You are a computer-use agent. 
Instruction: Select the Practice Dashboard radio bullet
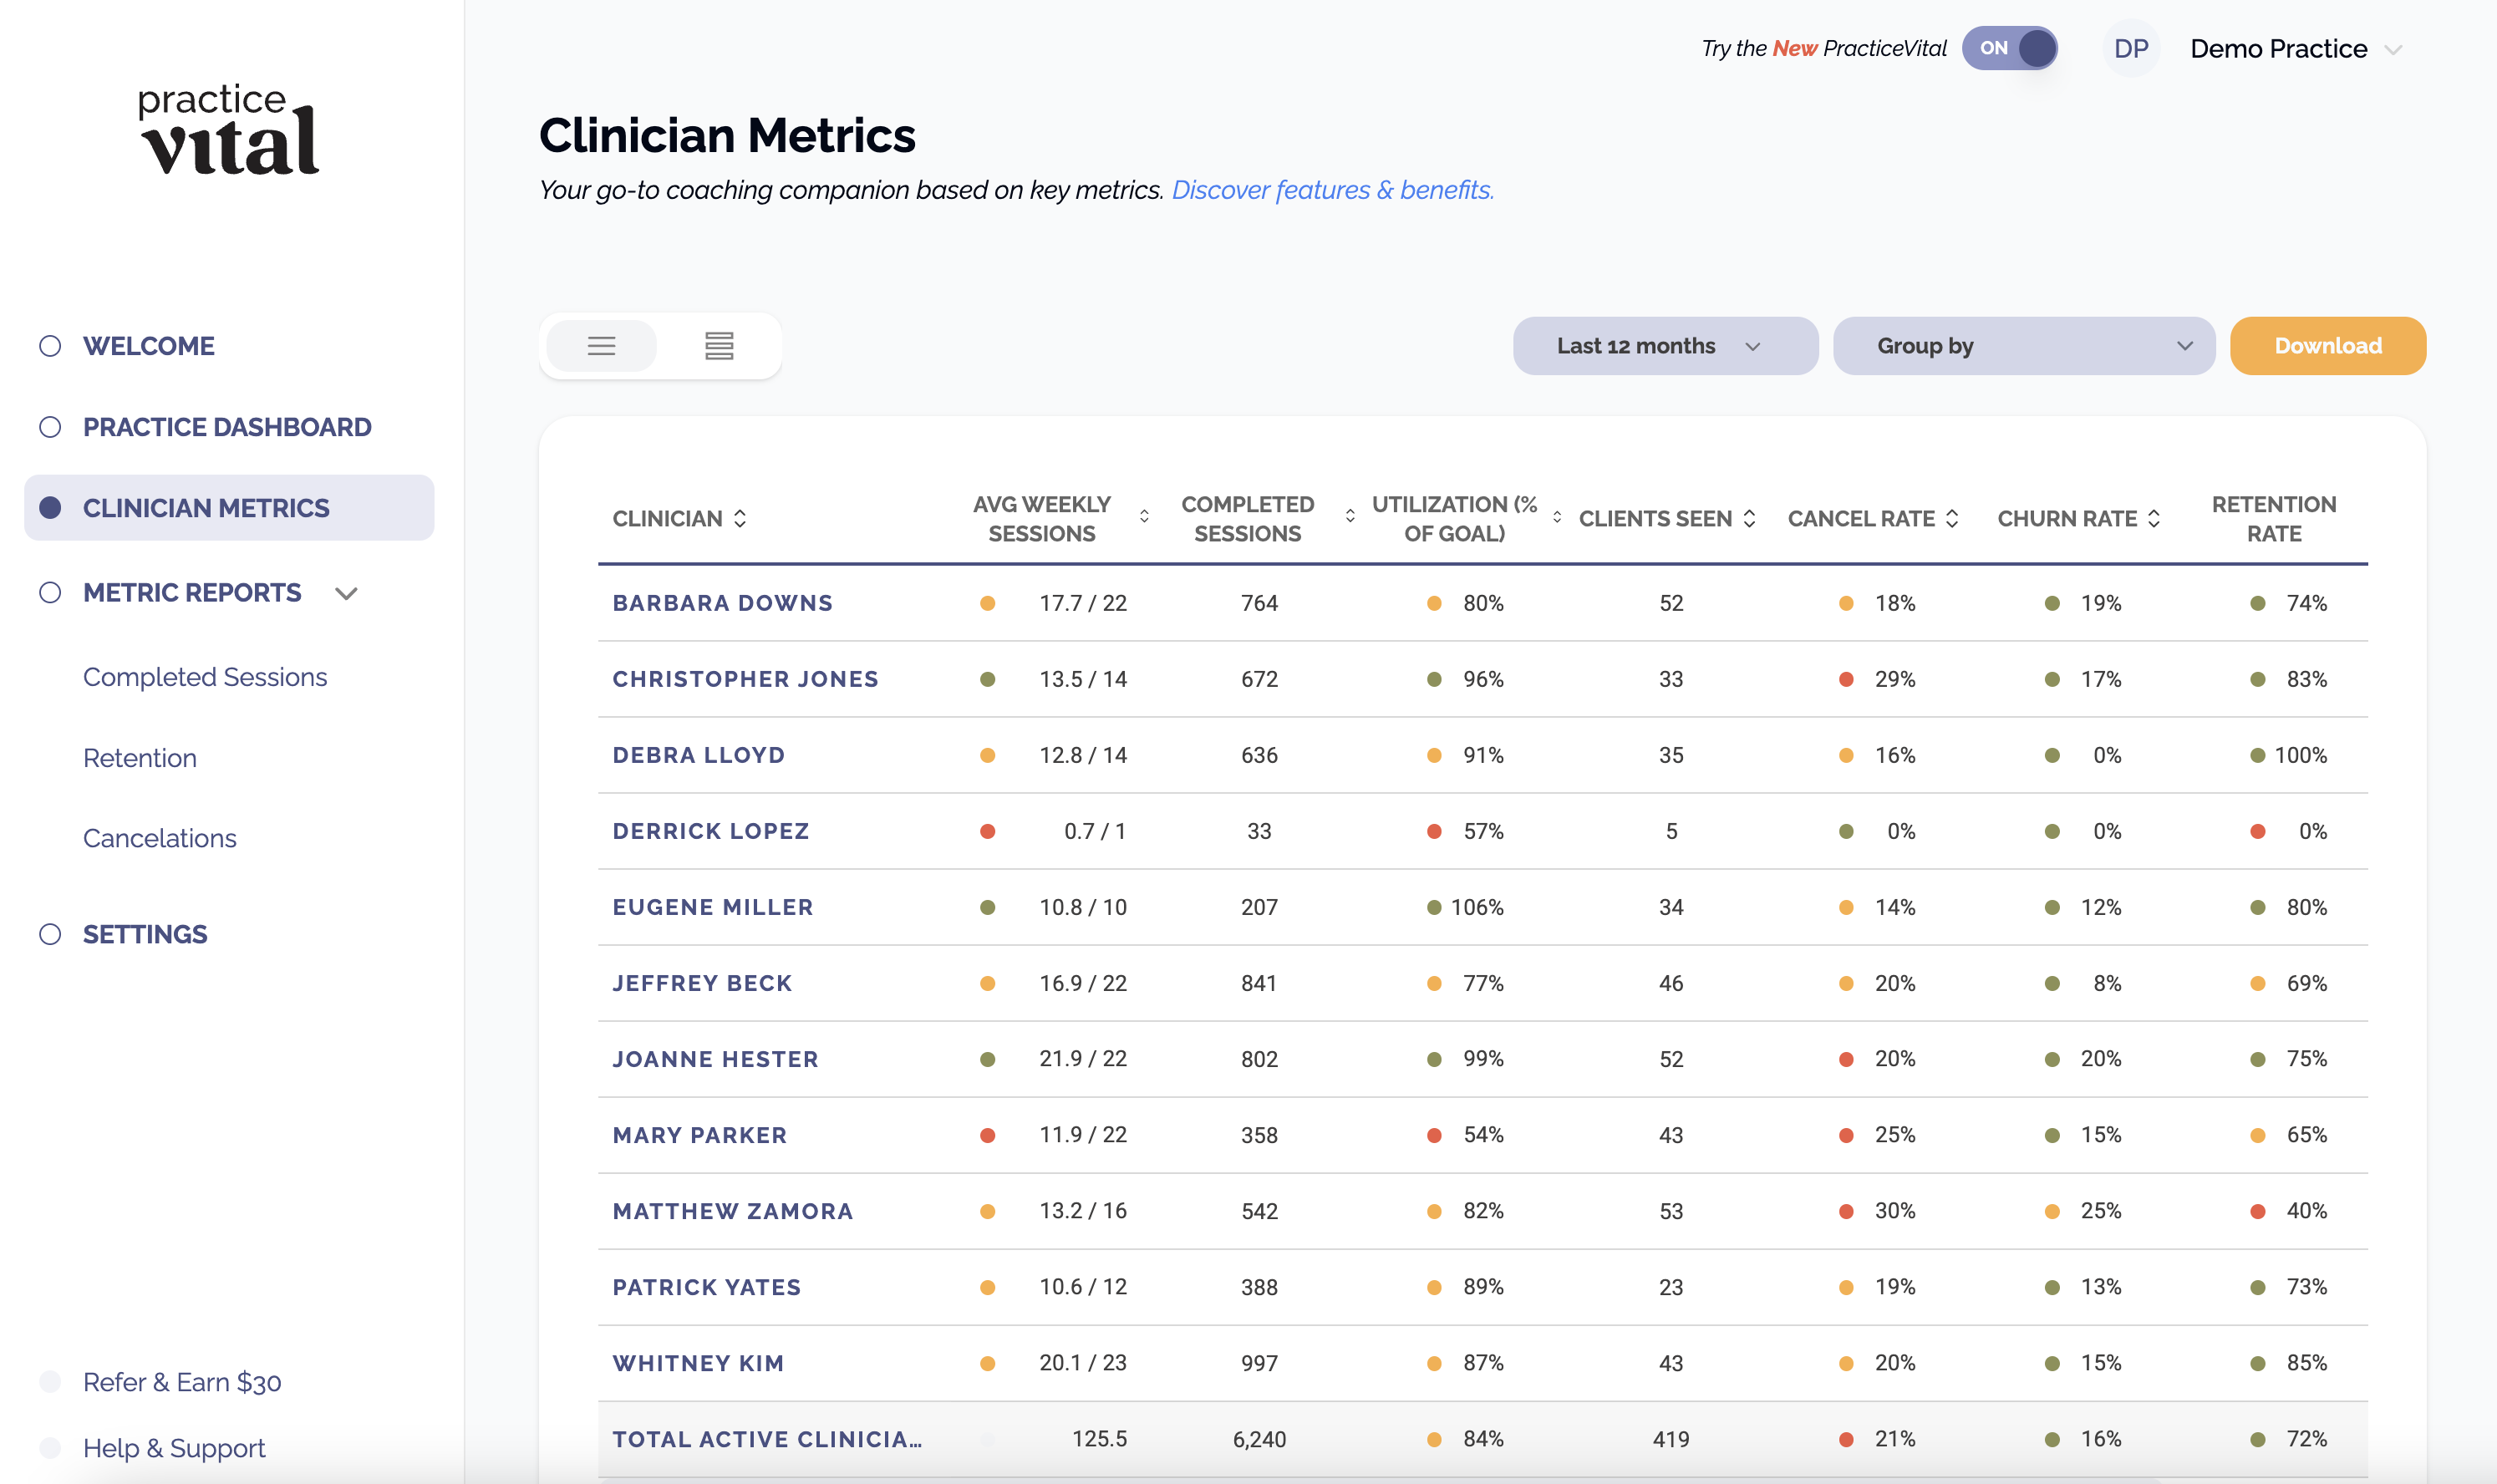(50, 427)
